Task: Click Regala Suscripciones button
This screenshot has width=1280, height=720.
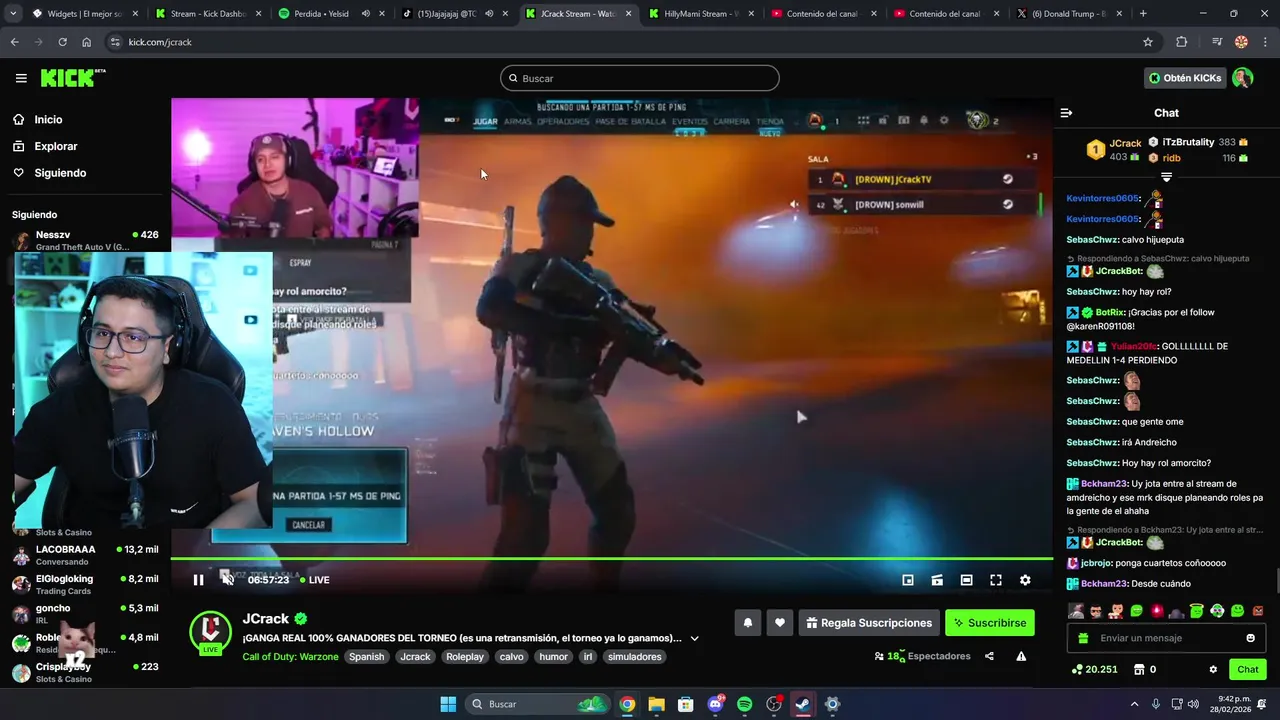Action: [x=869, y=623]
